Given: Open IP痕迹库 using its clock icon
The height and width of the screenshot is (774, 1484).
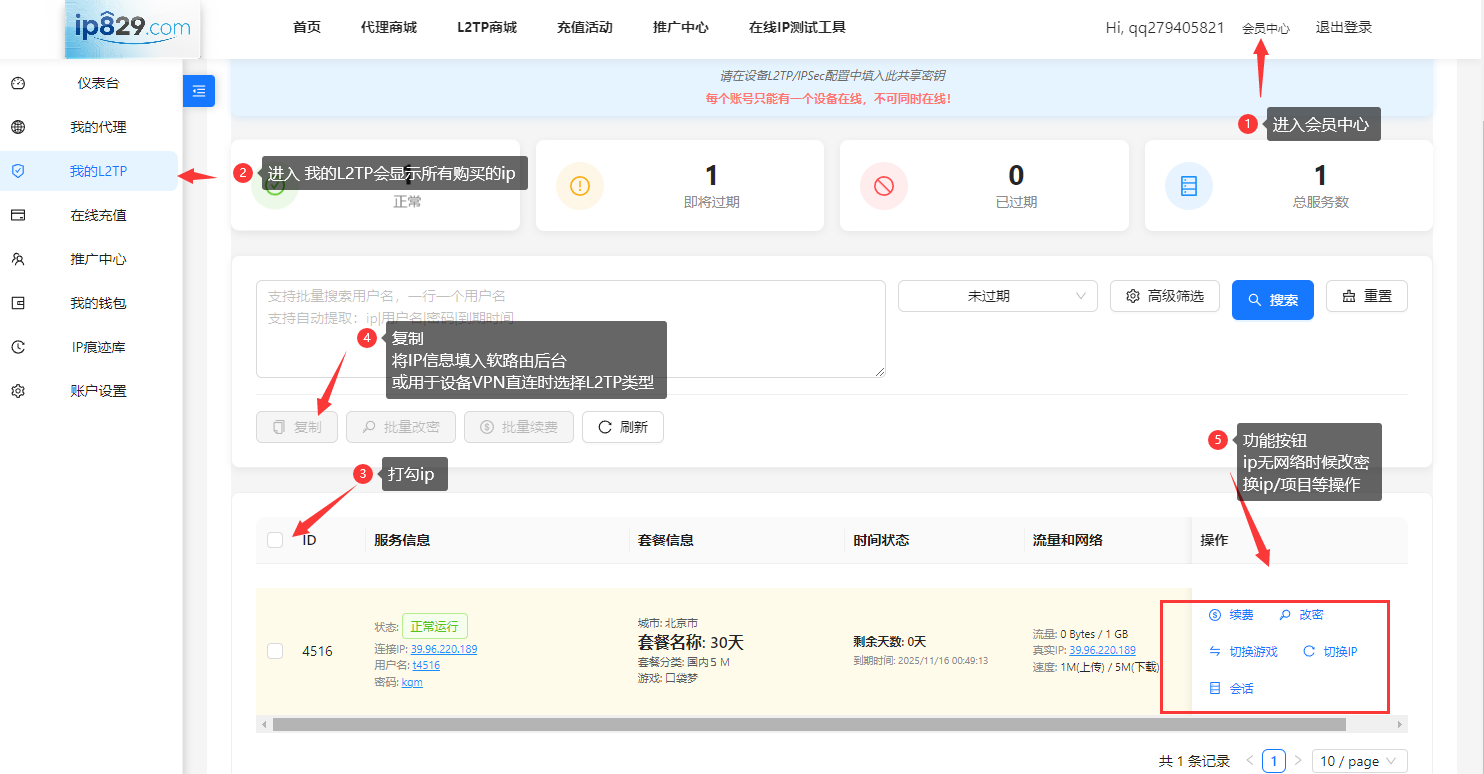Looking at the screenshot, I should coord(18,346).
